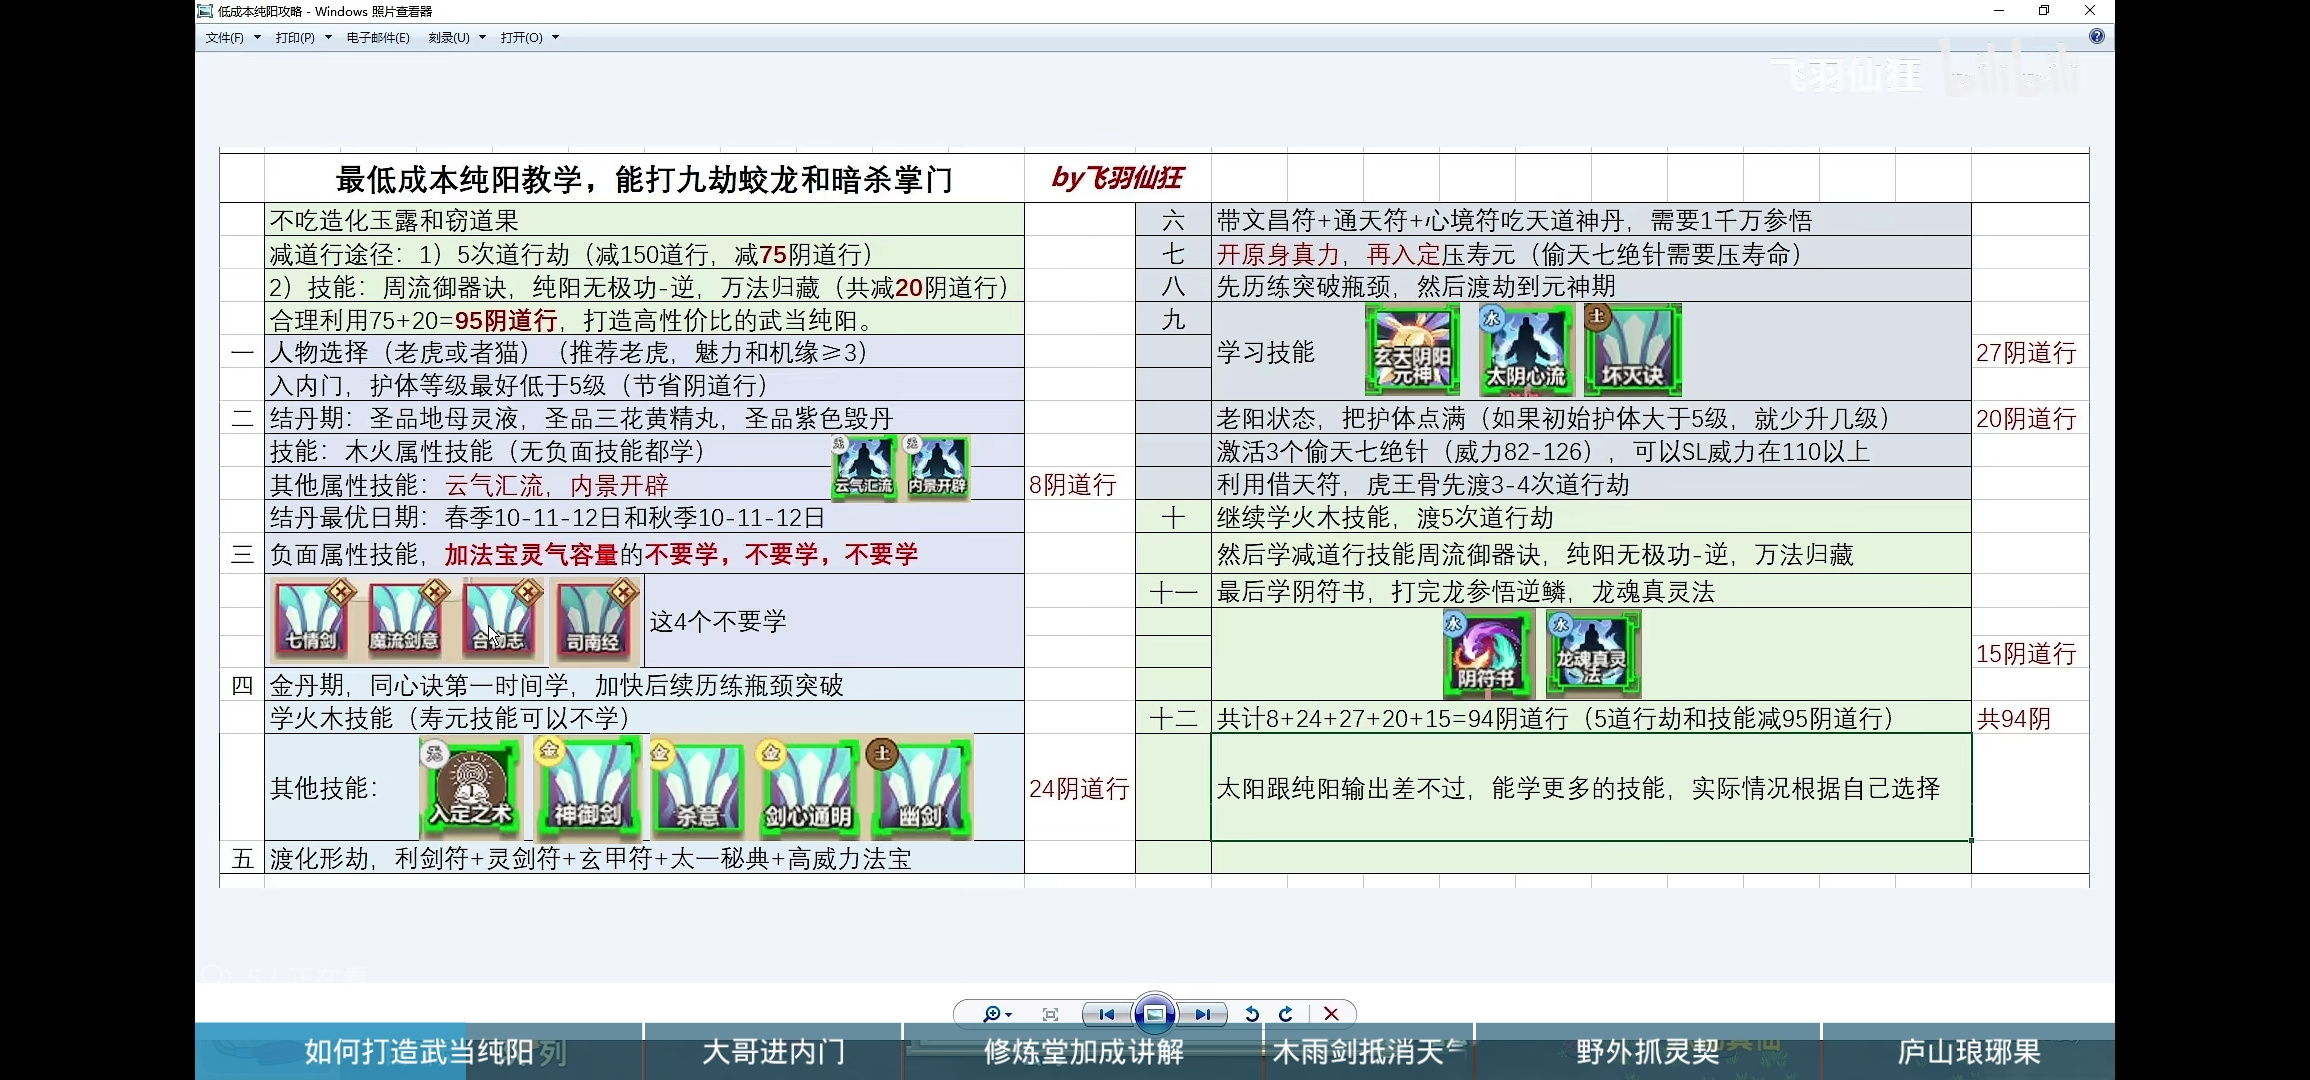Rotate the picture counterclockwise
Image resolution: width=2310 pixels, height=1080 pixels.
tap(1251, 1014)
